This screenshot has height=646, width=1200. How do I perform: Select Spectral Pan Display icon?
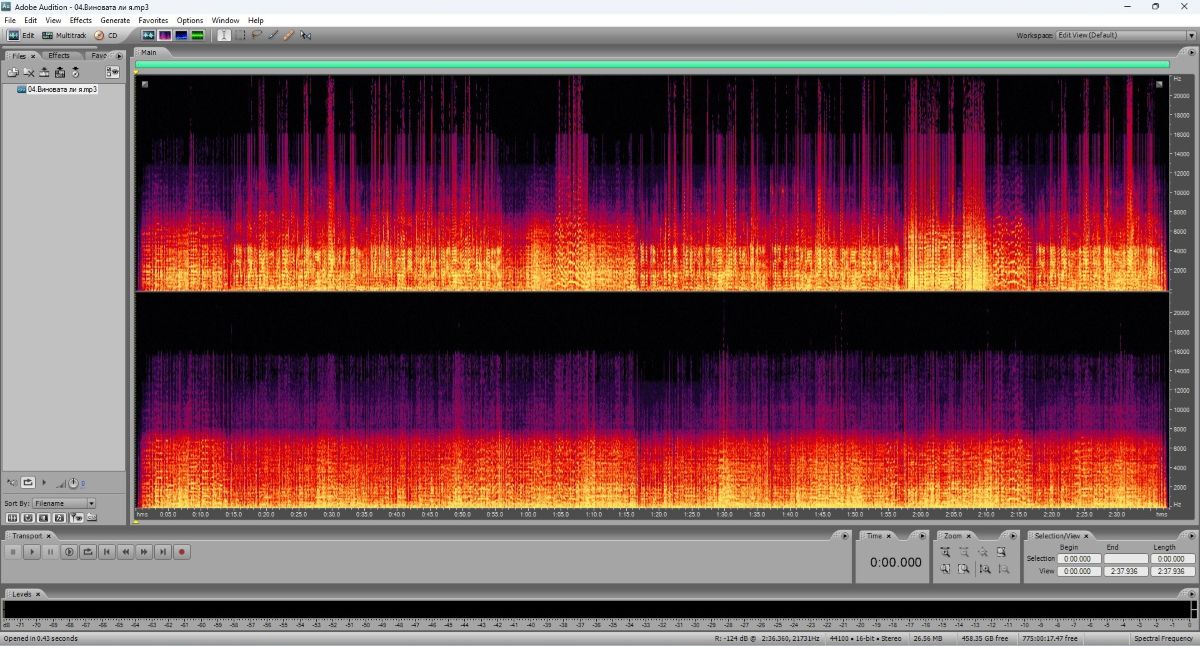pyautogui.click(x=181, y=35)
